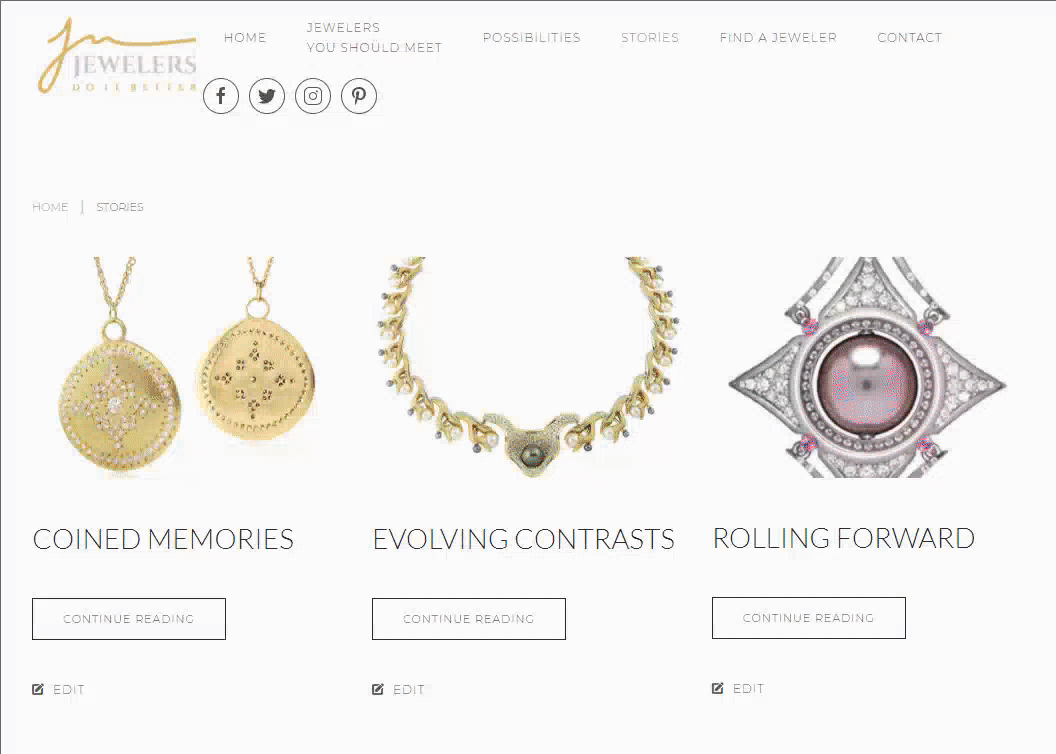The width and height of the screenshot is (1056, 754).
Task: Select Stories in the top navigation
Action: (x=650, y=38)
